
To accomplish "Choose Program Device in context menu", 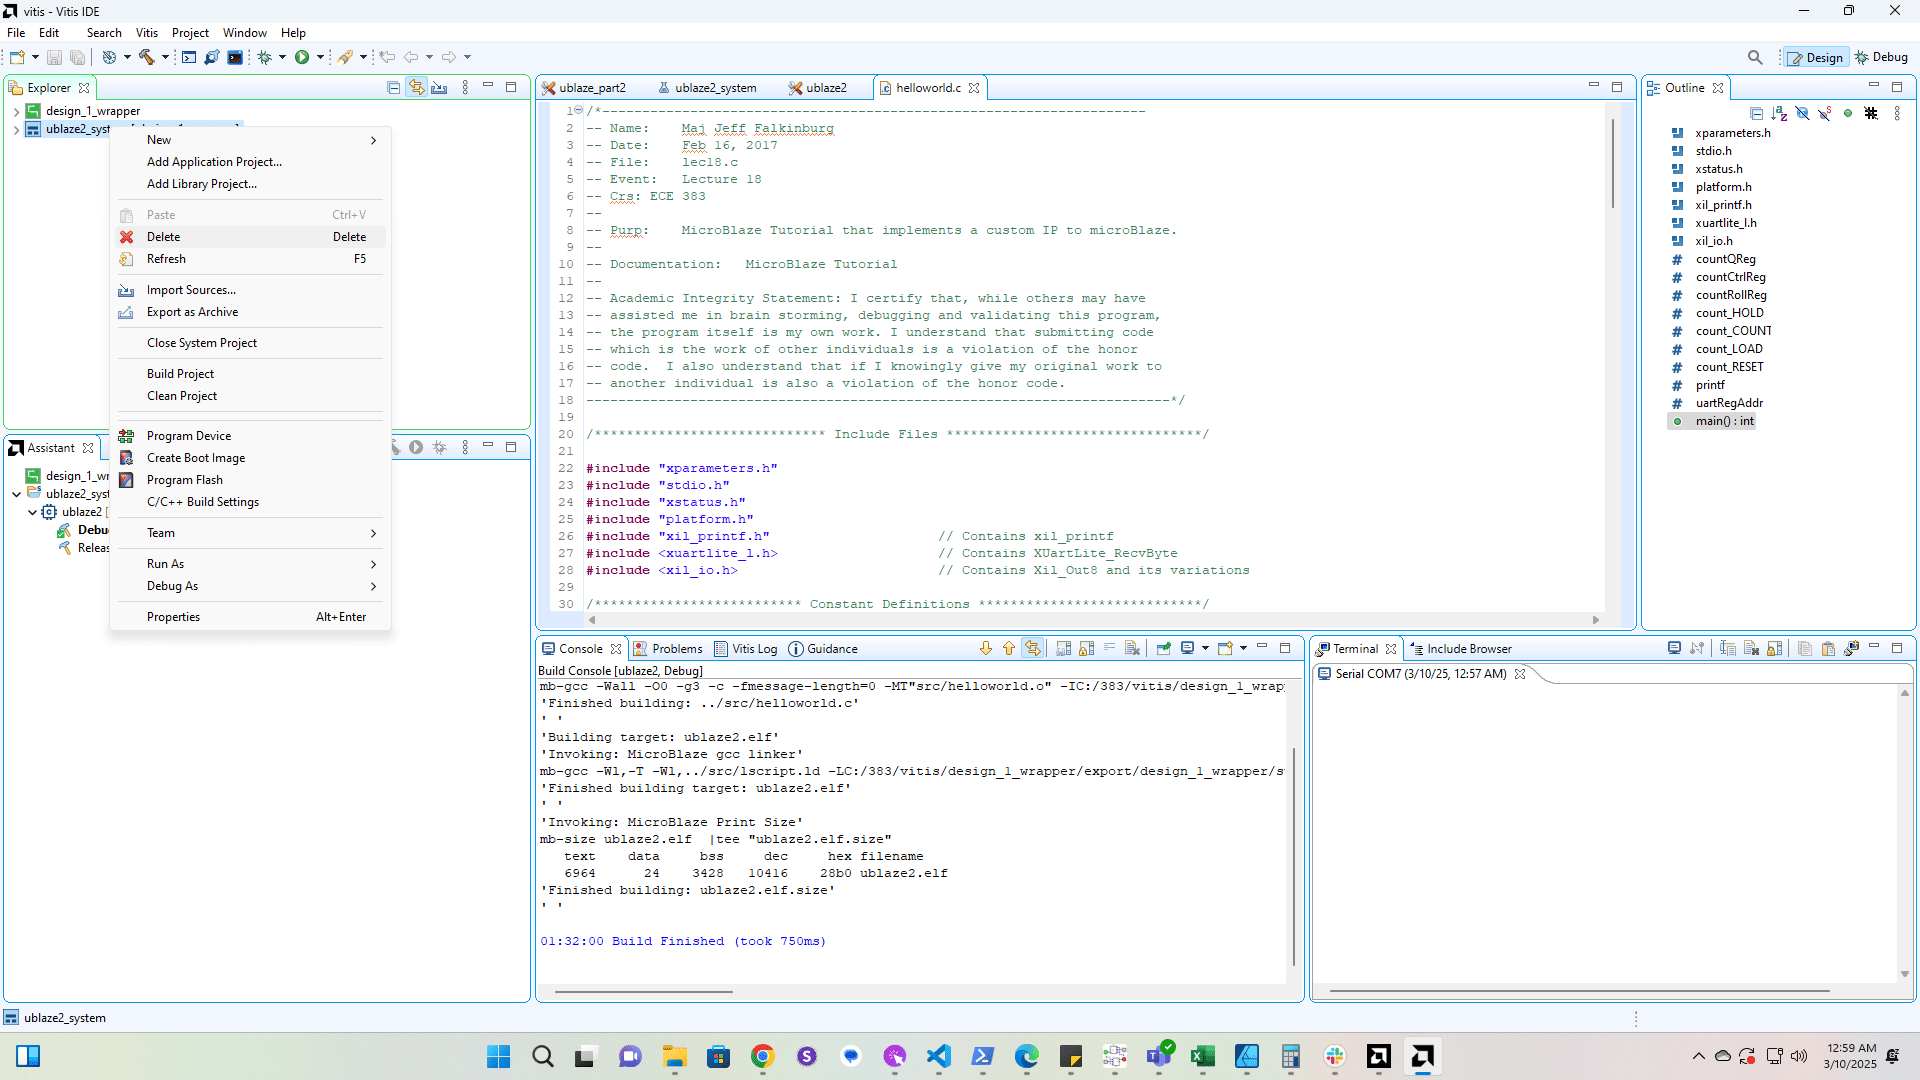I will click(188, 436).
